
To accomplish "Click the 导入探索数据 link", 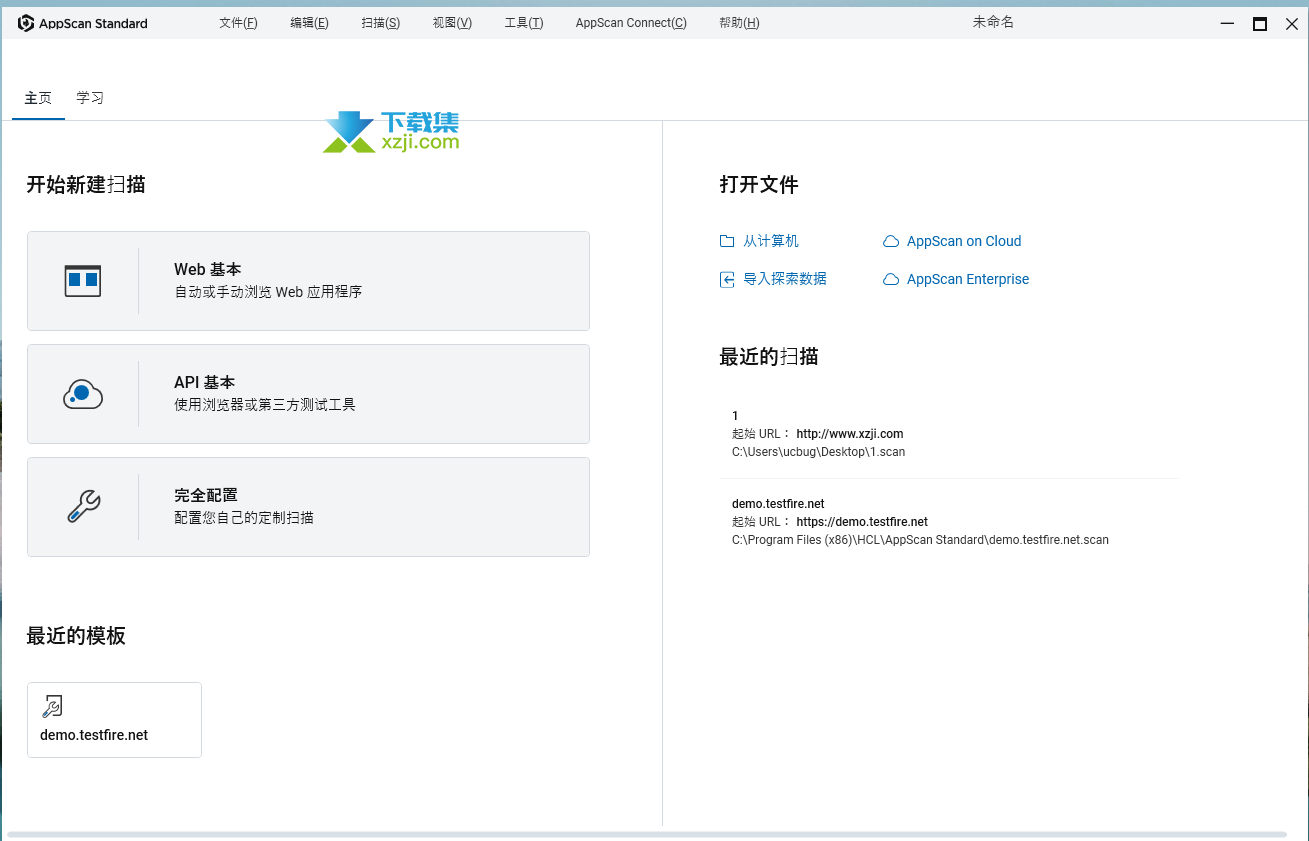I will (785, 279).
